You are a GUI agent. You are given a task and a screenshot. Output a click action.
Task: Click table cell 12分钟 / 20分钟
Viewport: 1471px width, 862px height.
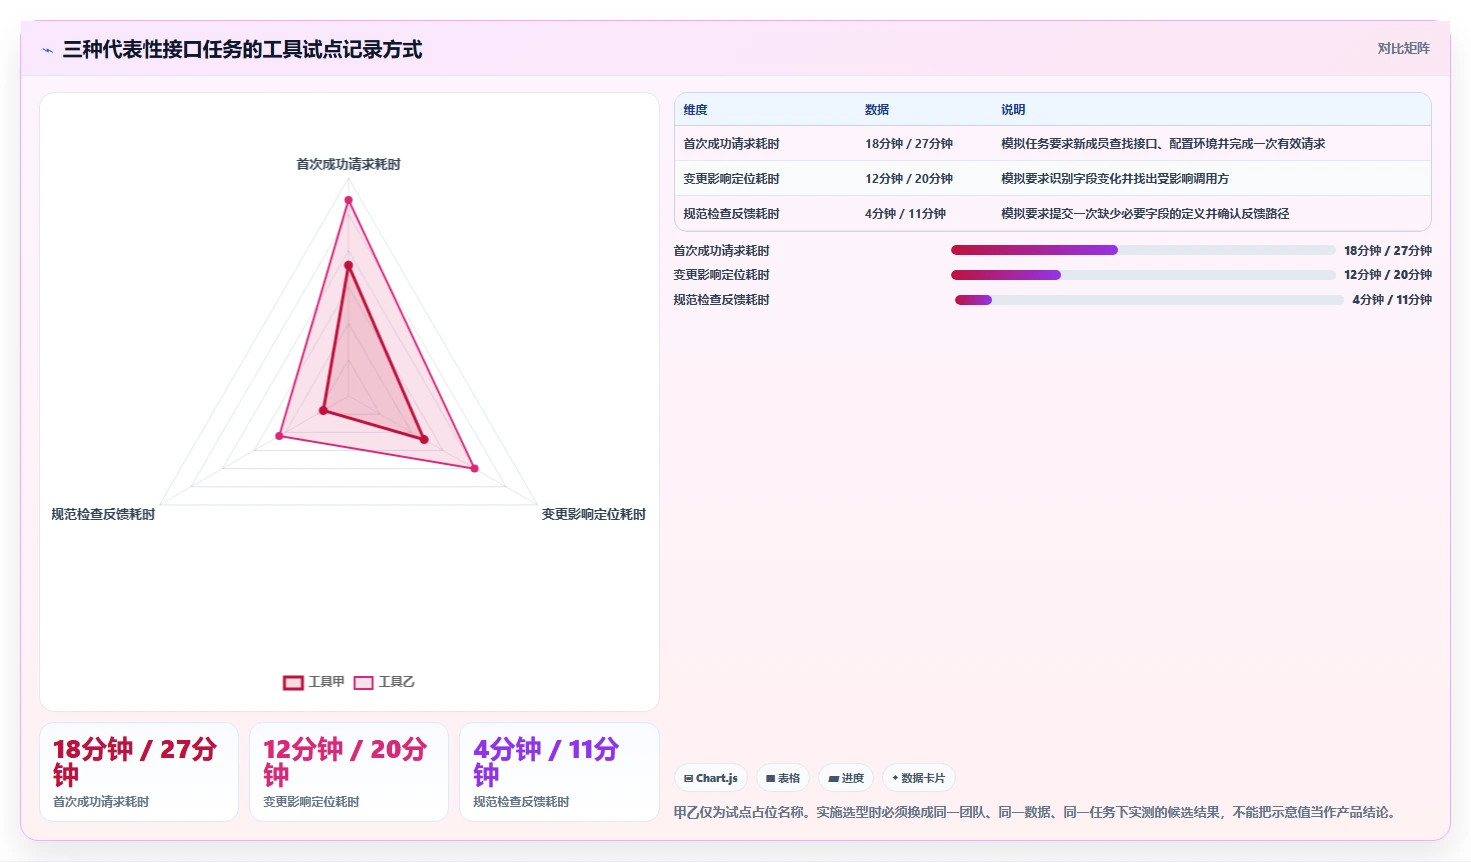909,179
